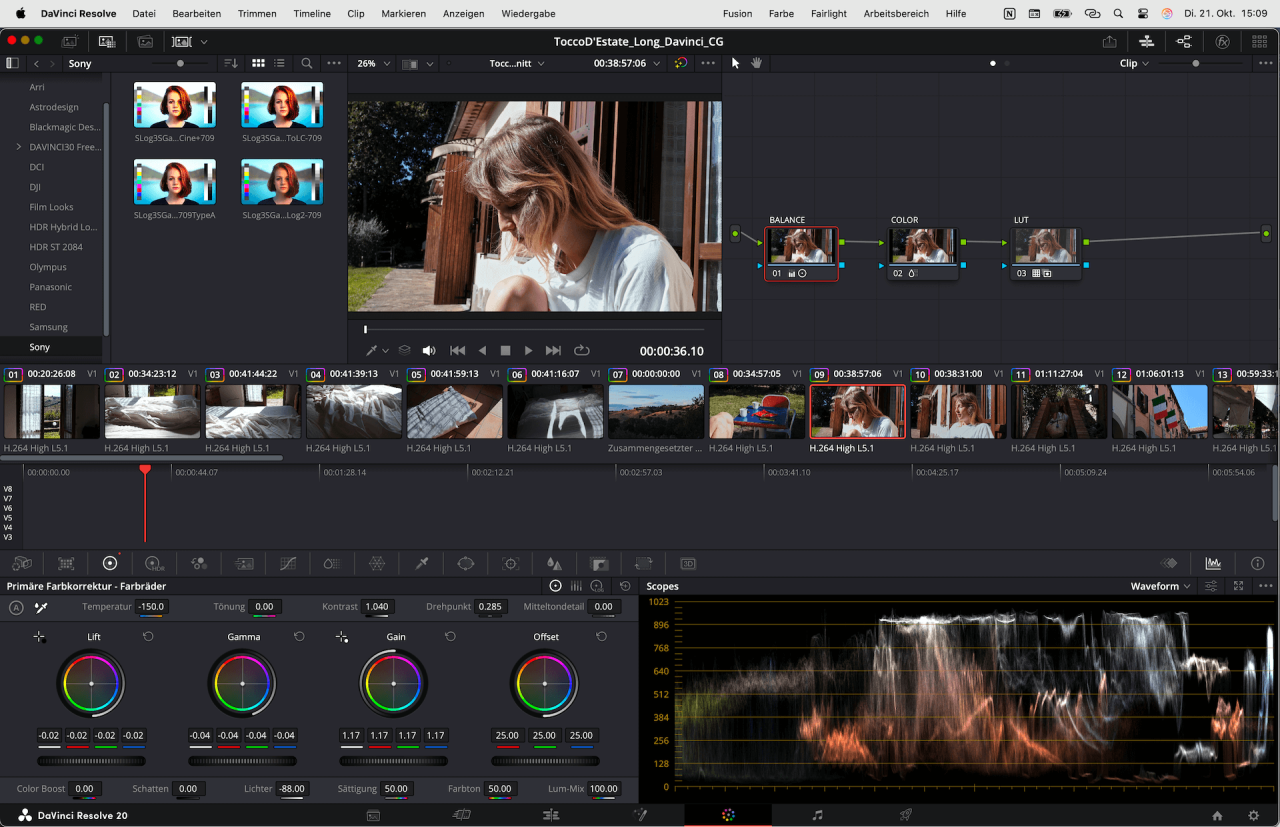Open the Curves palette

(288, 564)
